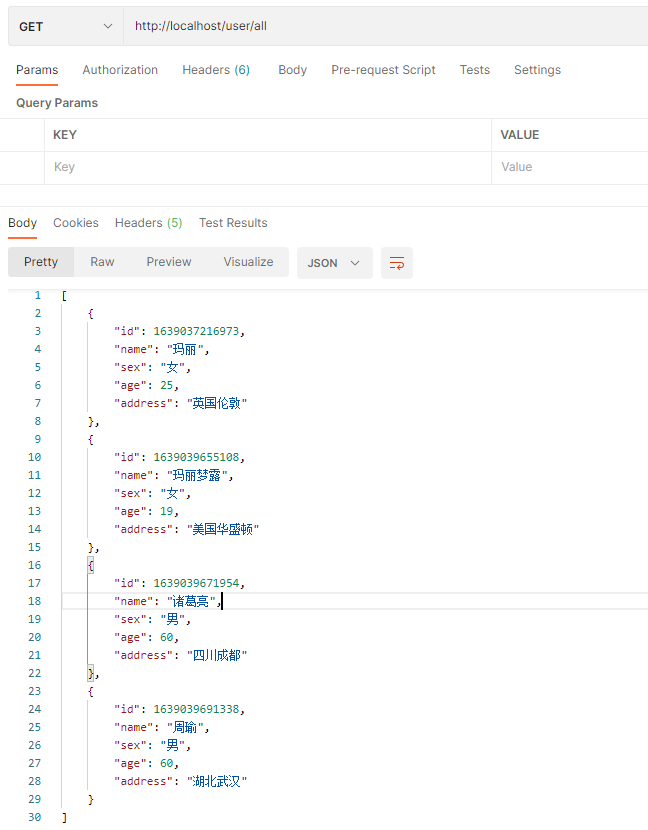
Task: Open the request Settings tab
Action: click(537, 70)
